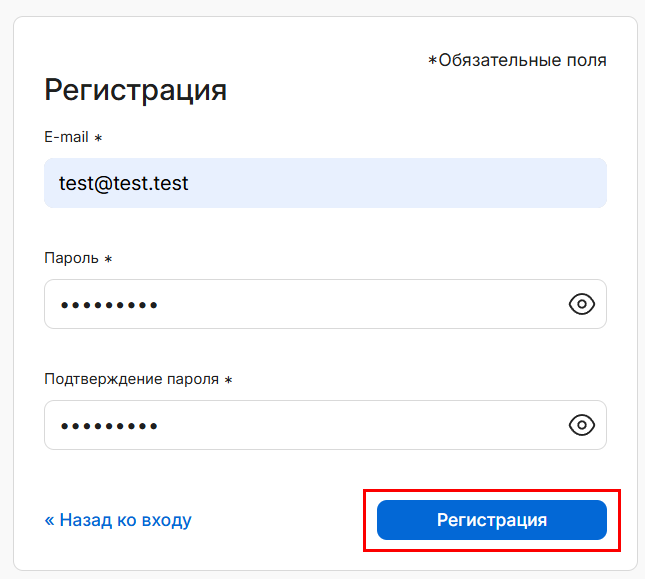
Task: Click the Регистрация page heading
Action: 135,90
